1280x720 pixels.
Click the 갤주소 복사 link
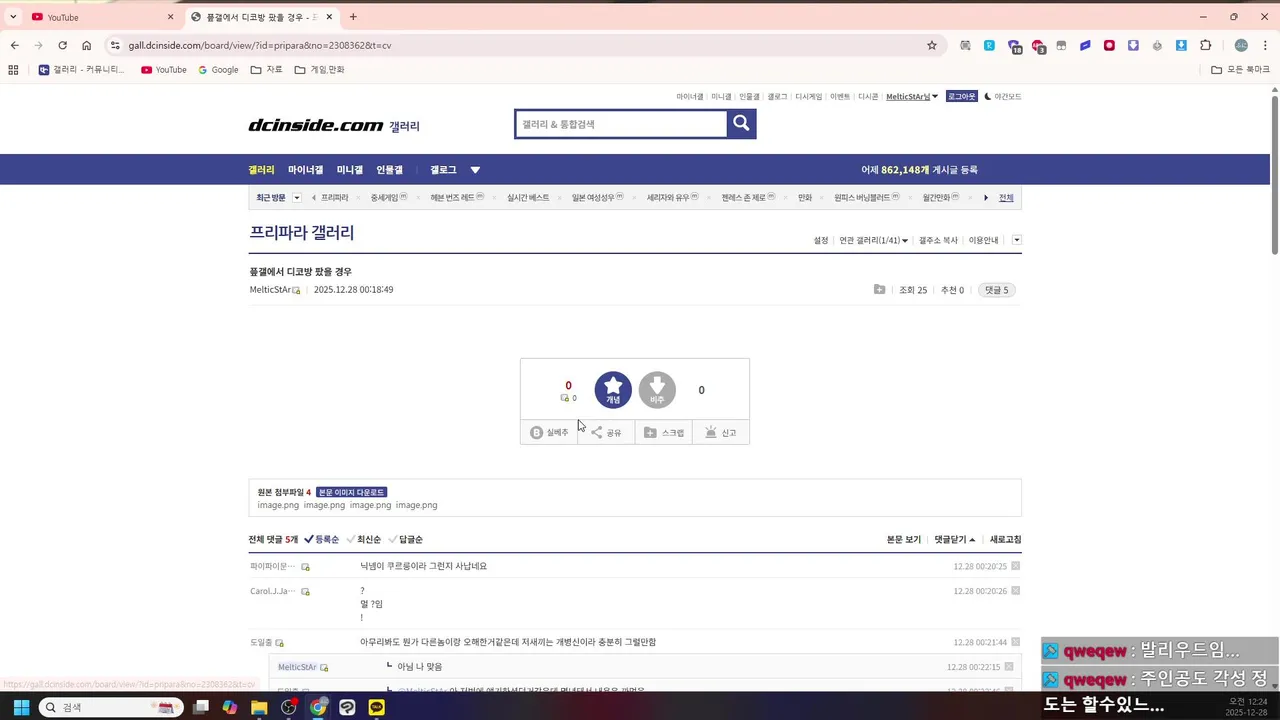(x=938, y=240)
